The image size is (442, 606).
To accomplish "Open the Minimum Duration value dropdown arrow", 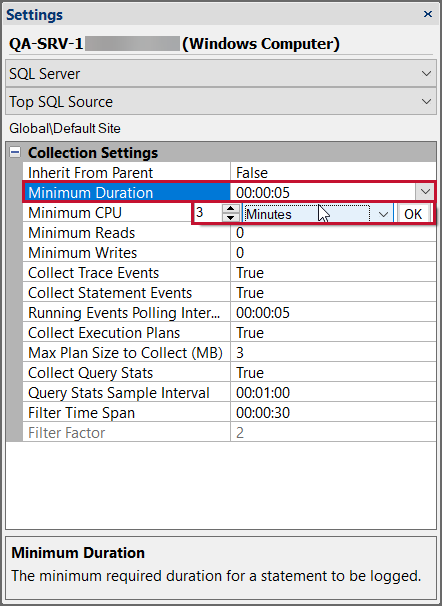I will click(425, 192).
